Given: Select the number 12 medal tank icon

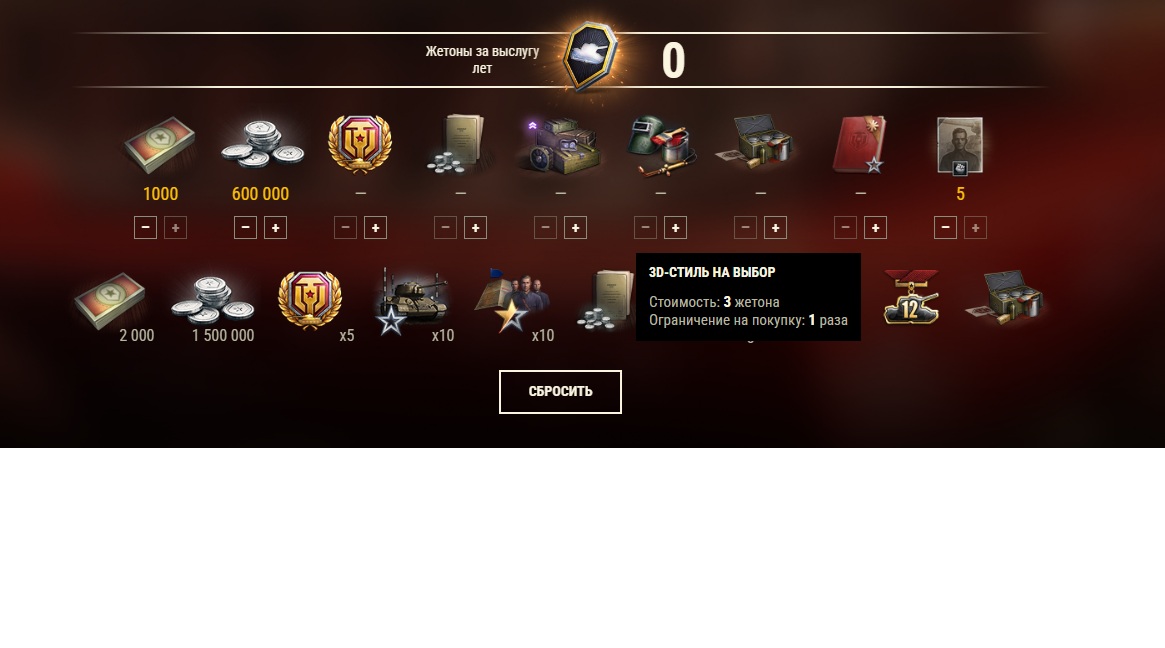Looking at the screenshot, I should [x=911, y=297].
